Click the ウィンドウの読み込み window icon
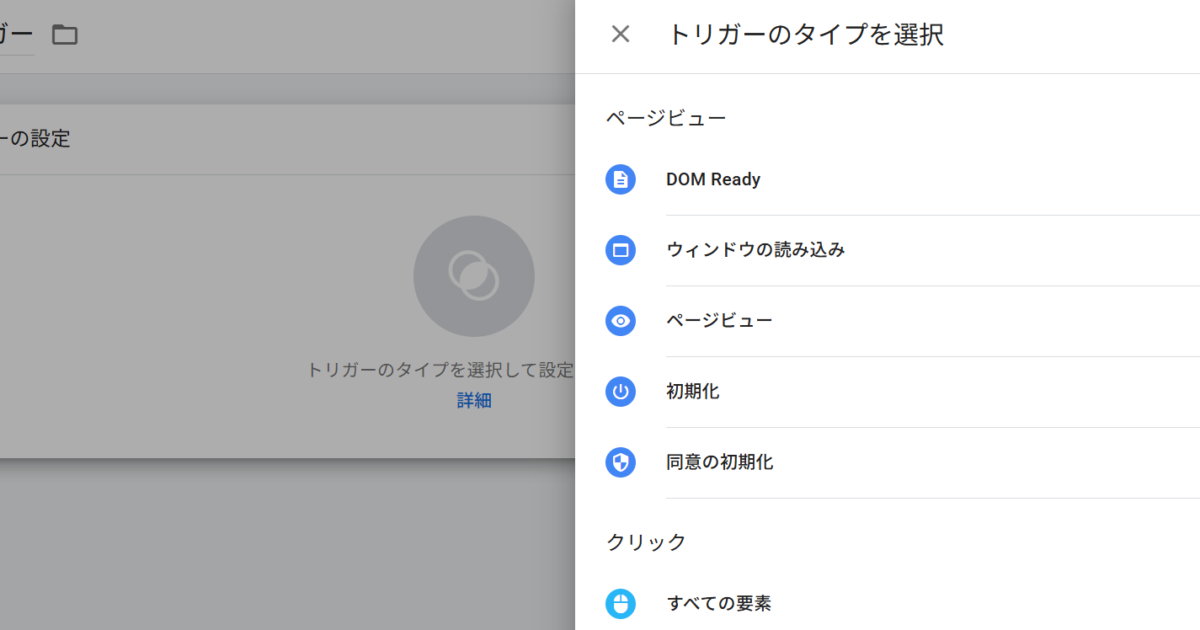This screenshot has width=1200, height=630. [x=620, y=250]
